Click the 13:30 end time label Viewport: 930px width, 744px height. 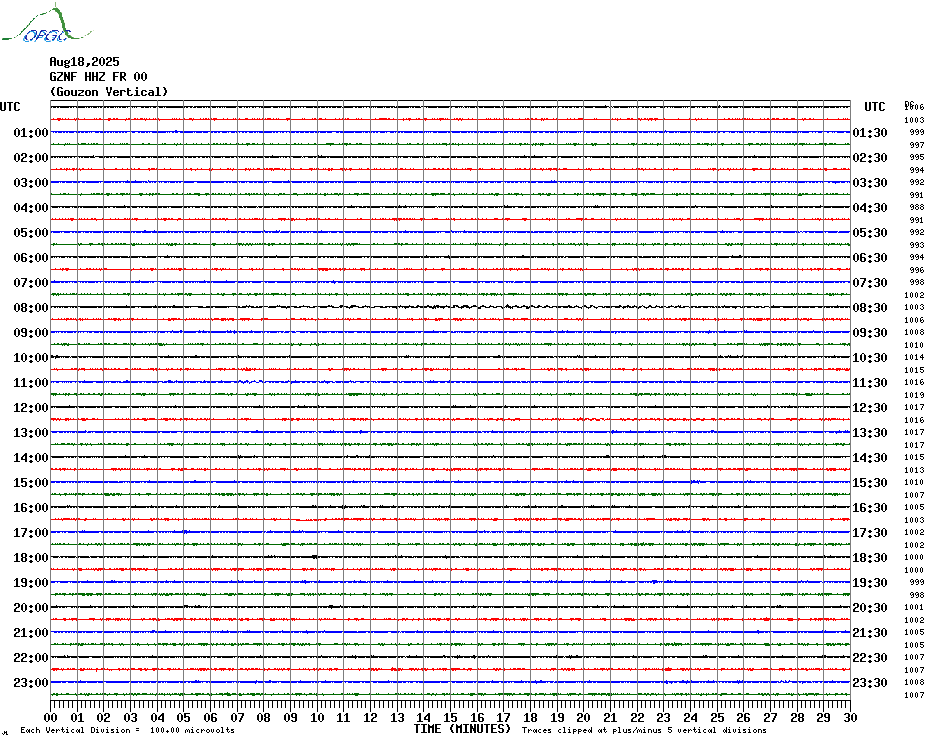(x=870, y=433)
